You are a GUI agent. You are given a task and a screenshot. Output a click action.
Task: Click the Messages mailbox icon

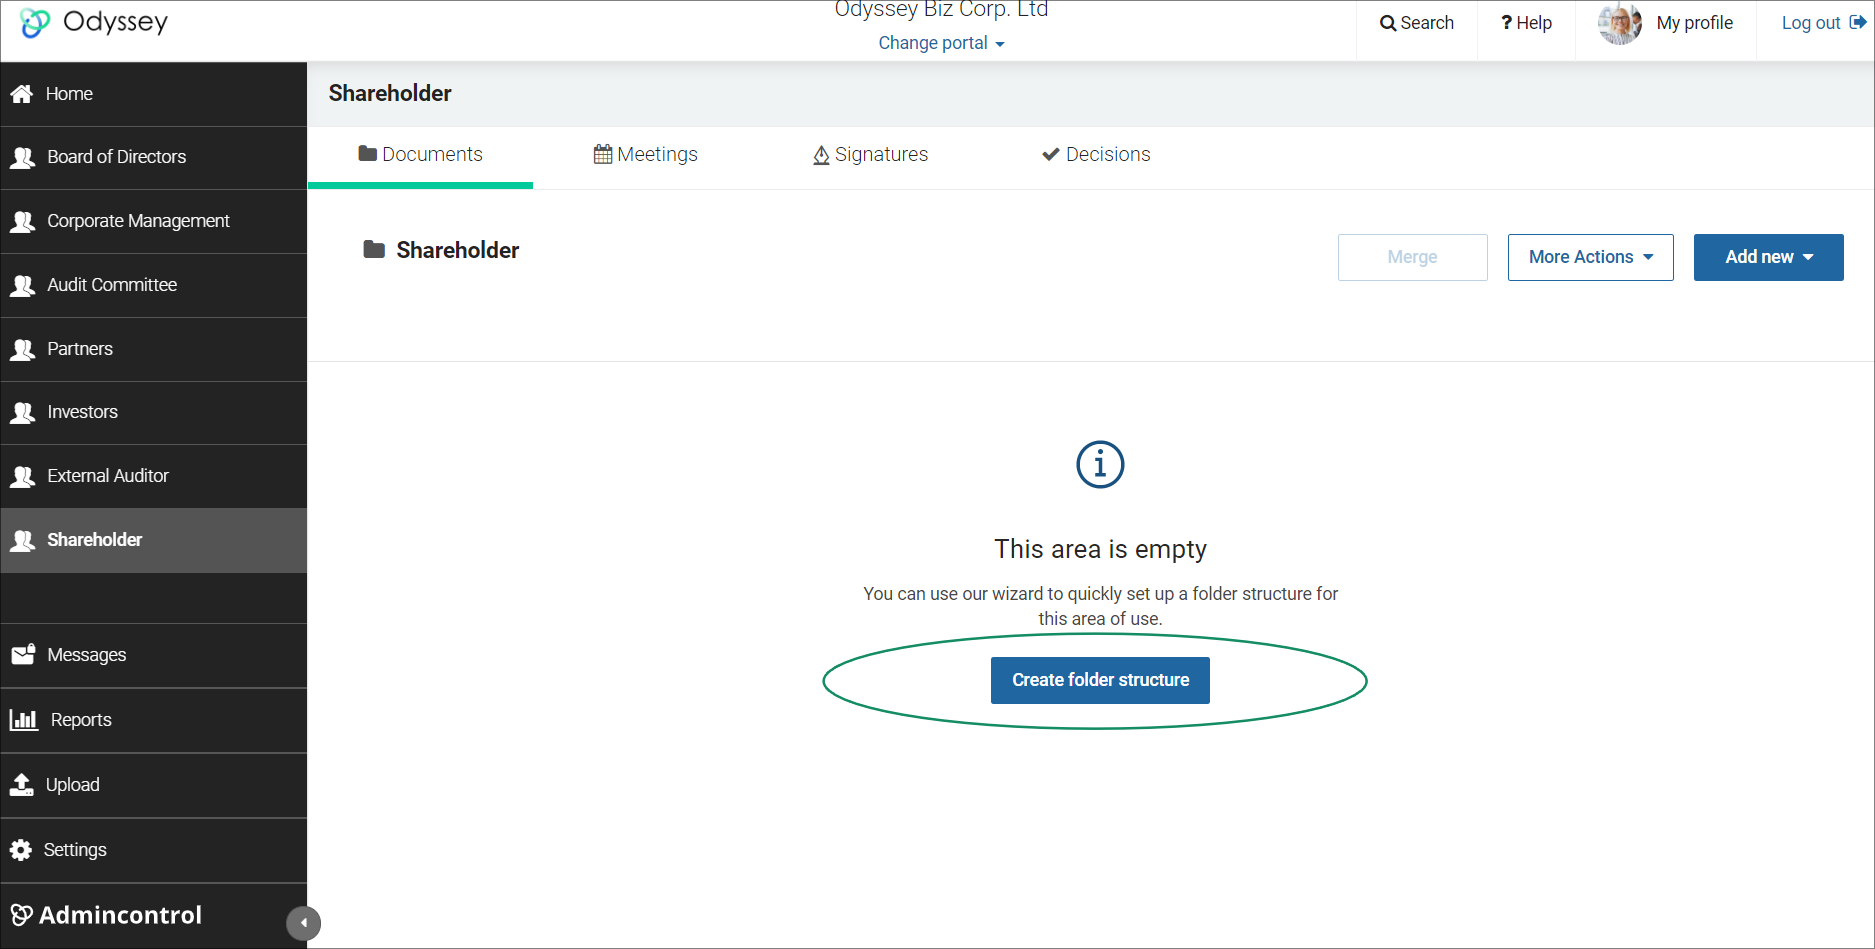coord(23,654)
